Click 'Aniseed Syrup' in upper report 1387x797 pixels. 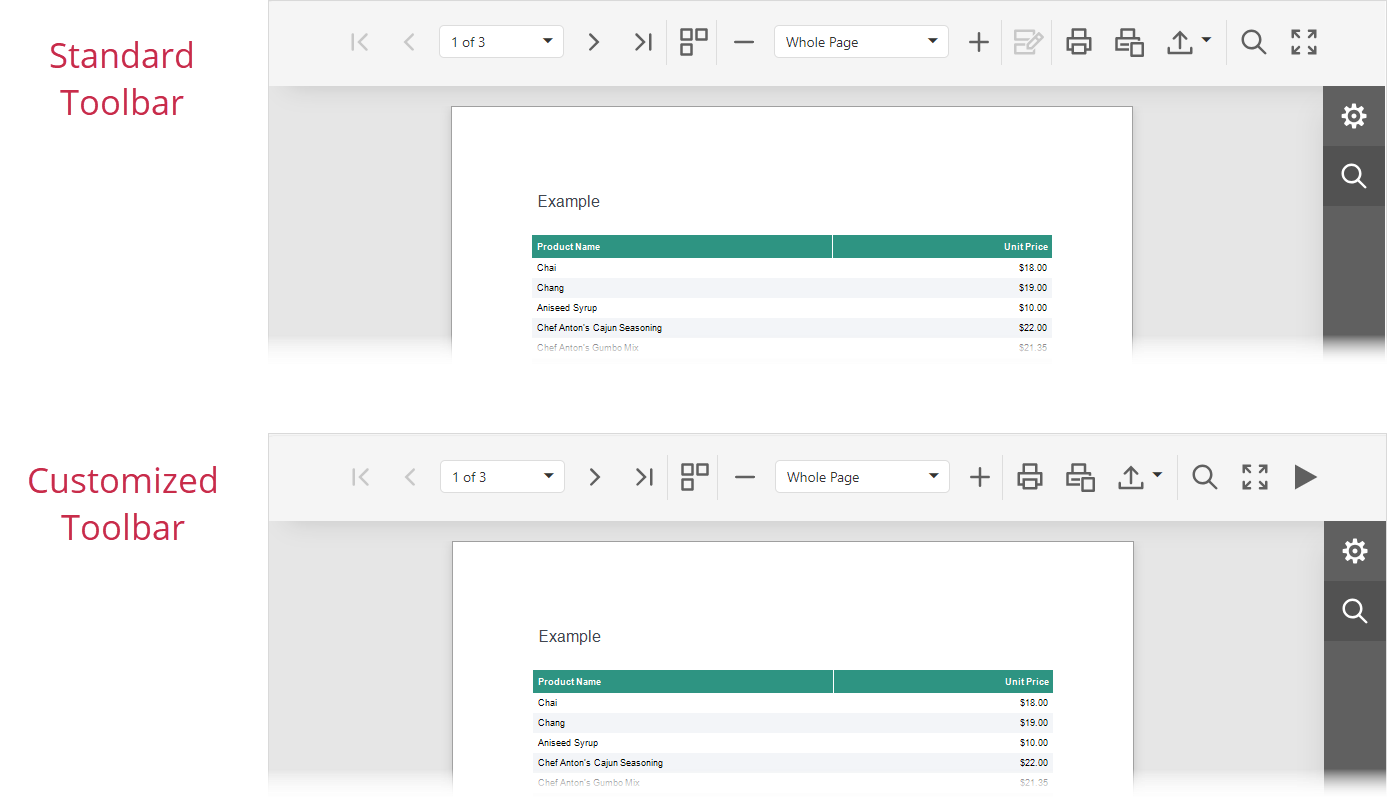pos(567,308)
